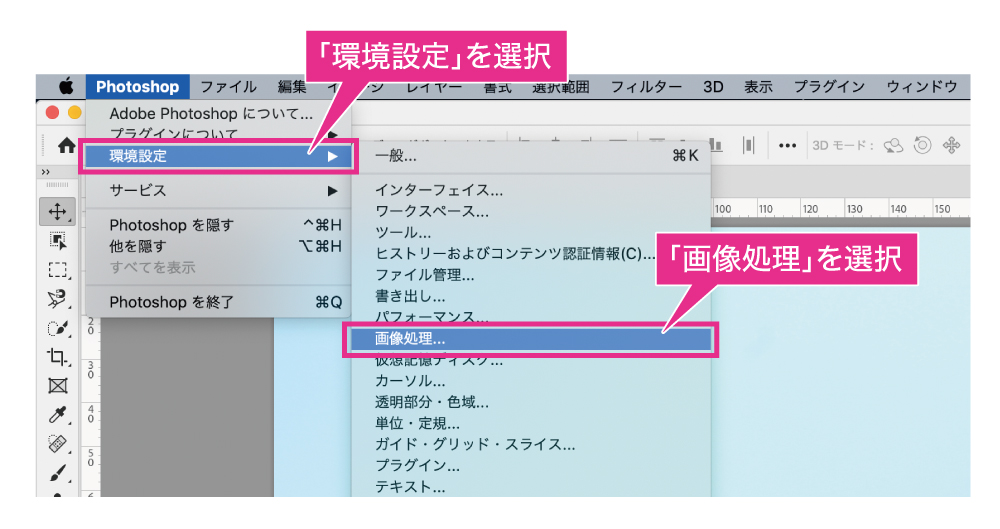Select 一般... preferences
Viewport: 1000px width, 529px height.
pyautogui.click(x=531, y=156)
